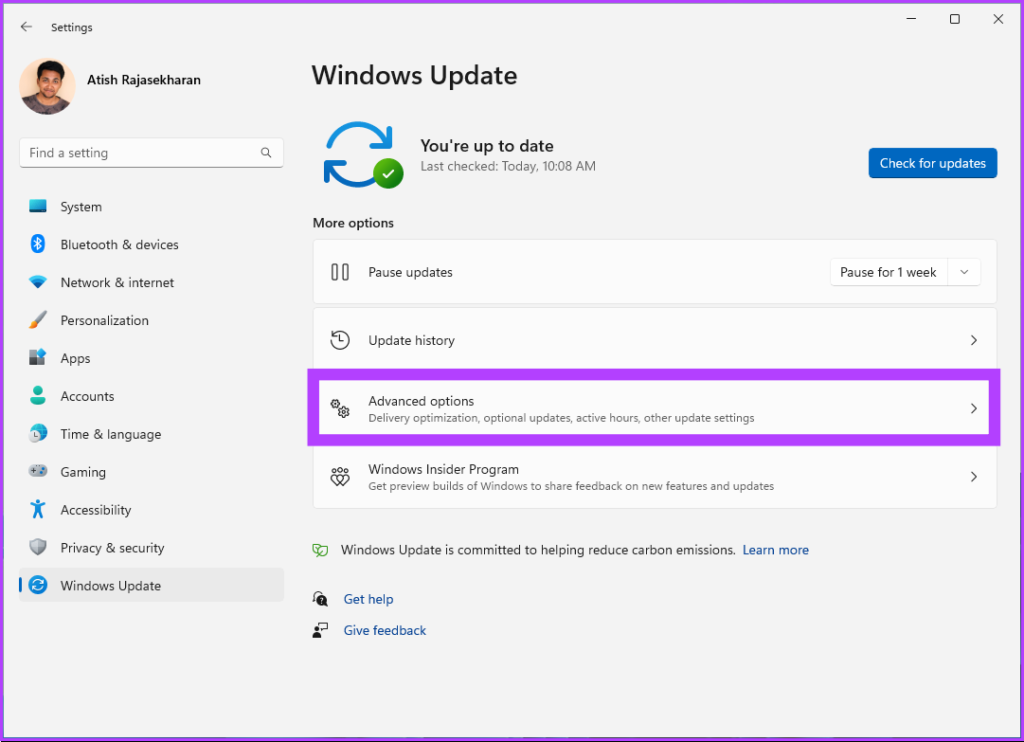Expand Update history with its chevron
The height and width of the screenshot is (742, 1024).
pyautogui.click(x=973, y=341)
